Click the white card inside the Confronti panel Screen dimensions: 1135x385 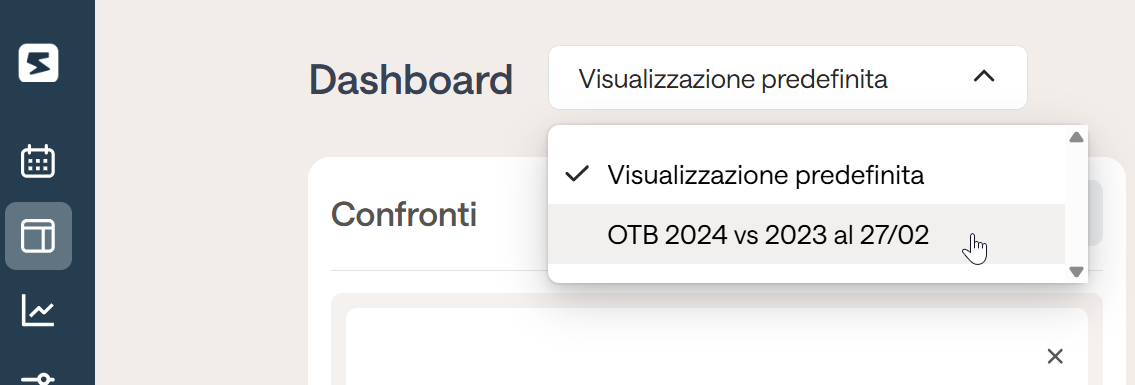click(717, 347)
